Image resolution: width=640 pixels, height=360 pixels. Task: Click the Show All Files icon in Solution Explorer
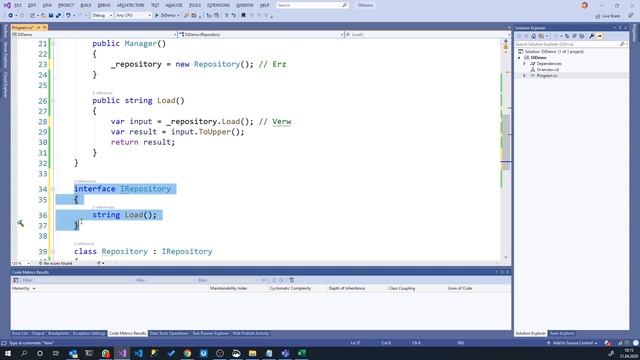point(582,36)
